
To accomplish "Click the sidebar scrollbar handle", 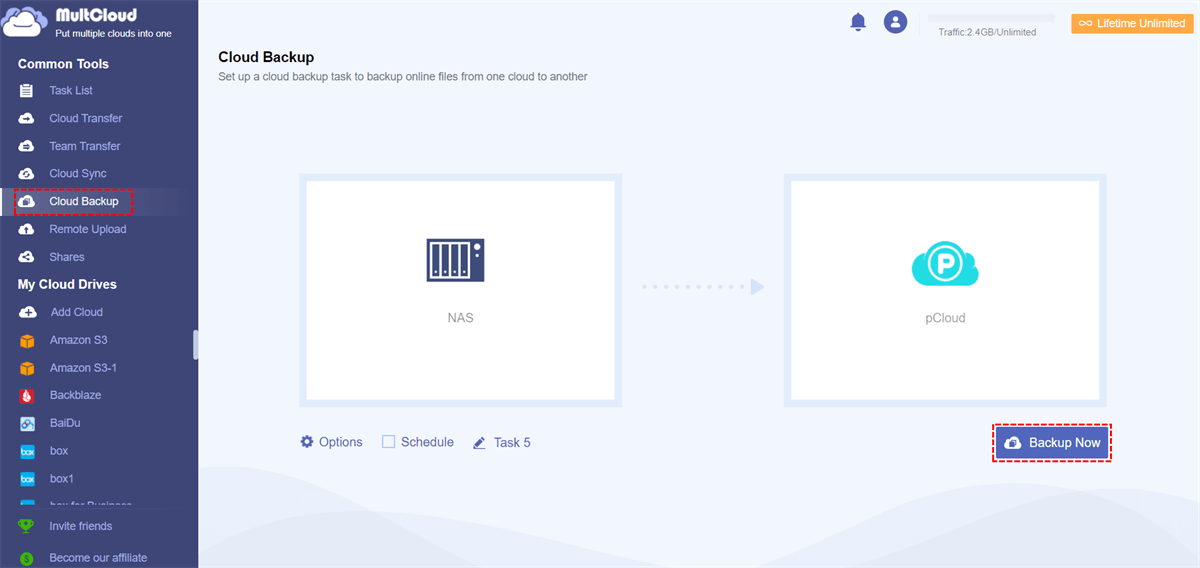I will pyautogui.click(x=196, y=345).
